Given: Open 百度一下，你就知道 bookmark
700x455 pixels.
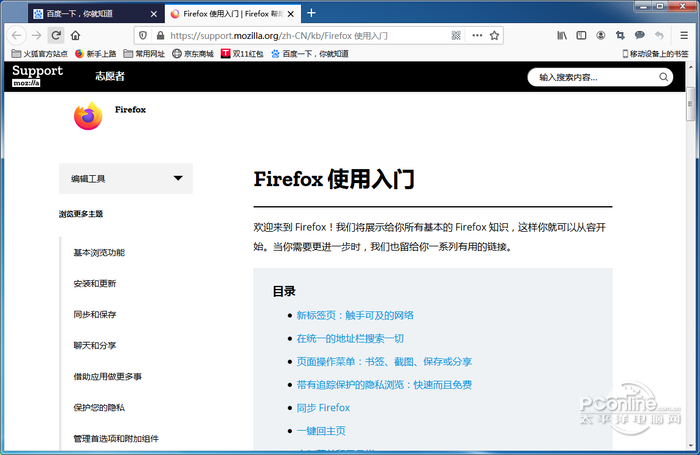Looking at the screenshot, I should click(310, 54).
